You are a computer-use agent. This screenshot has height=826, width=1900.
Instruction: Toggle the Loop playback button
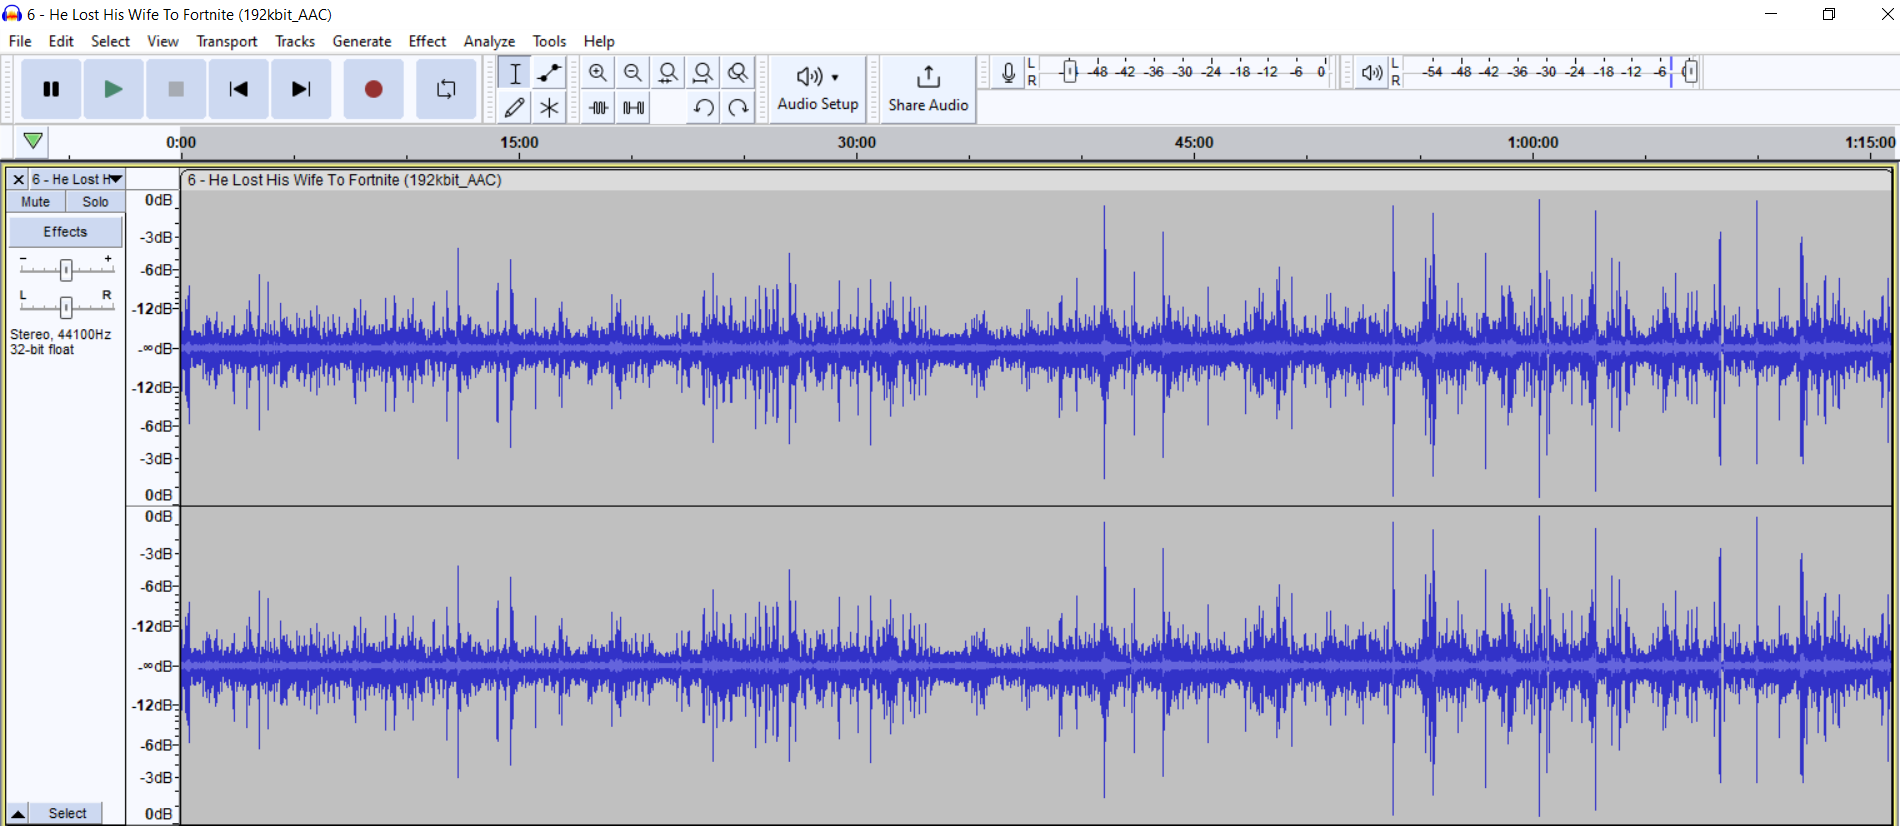coord(446,89)
